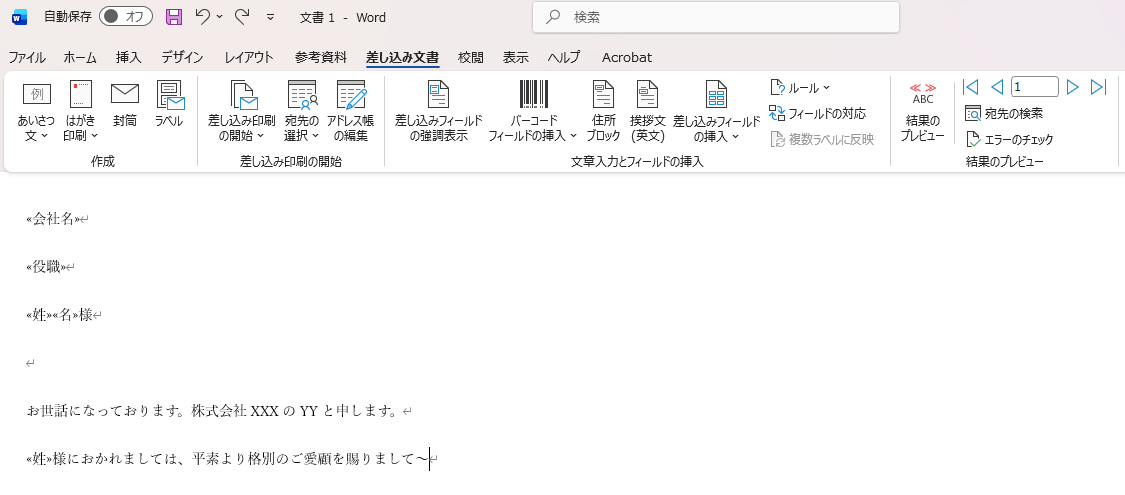Save the document with the floppy icon
Image resolution: width=1125 pixels, height=495 pixels.
[x=174, y=17]
